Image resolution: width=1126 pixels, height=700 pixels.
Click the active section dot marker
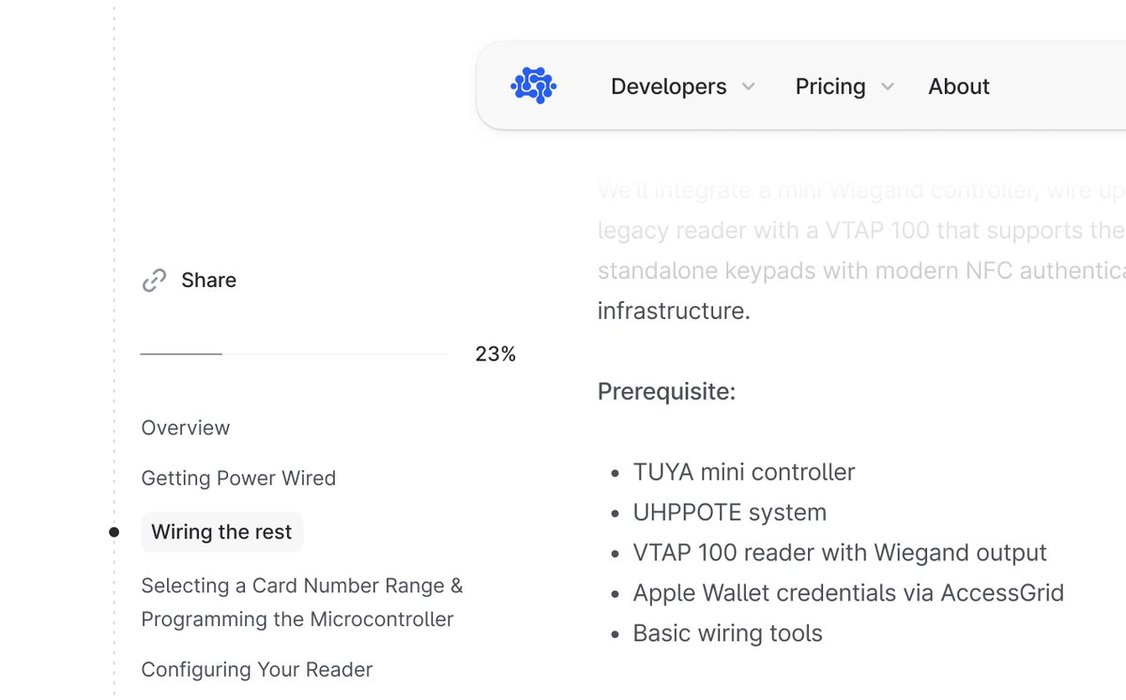114,532
